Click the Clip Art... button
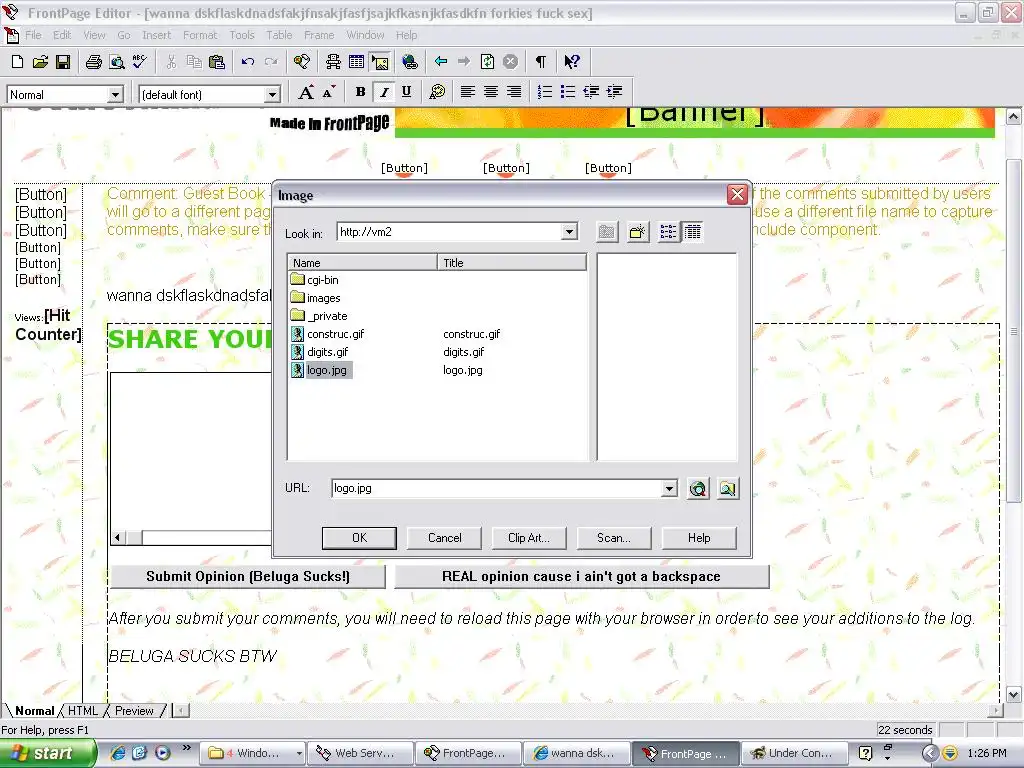 [529, 538]
